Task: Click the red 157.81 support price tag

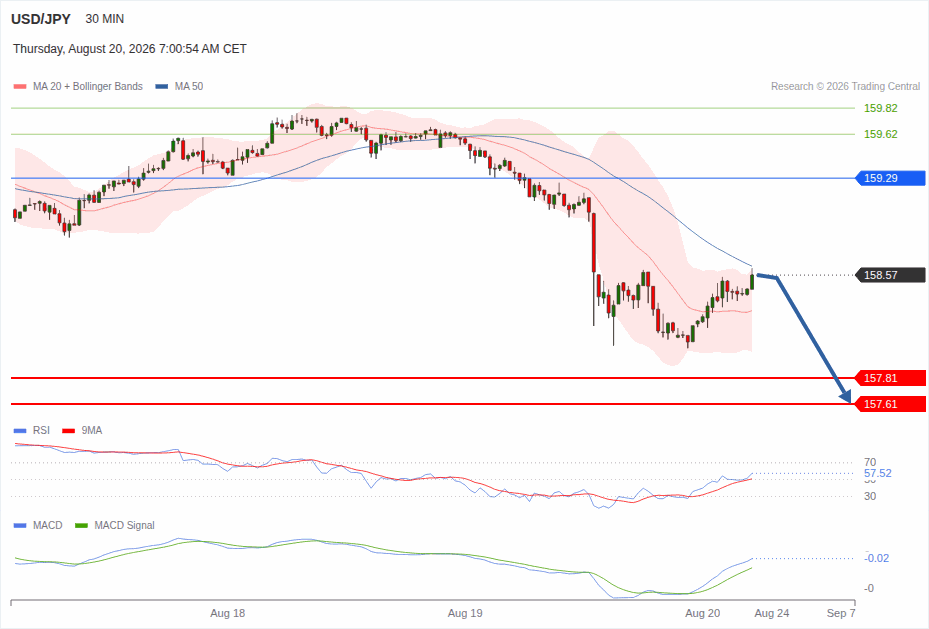Action: point(890,378)
